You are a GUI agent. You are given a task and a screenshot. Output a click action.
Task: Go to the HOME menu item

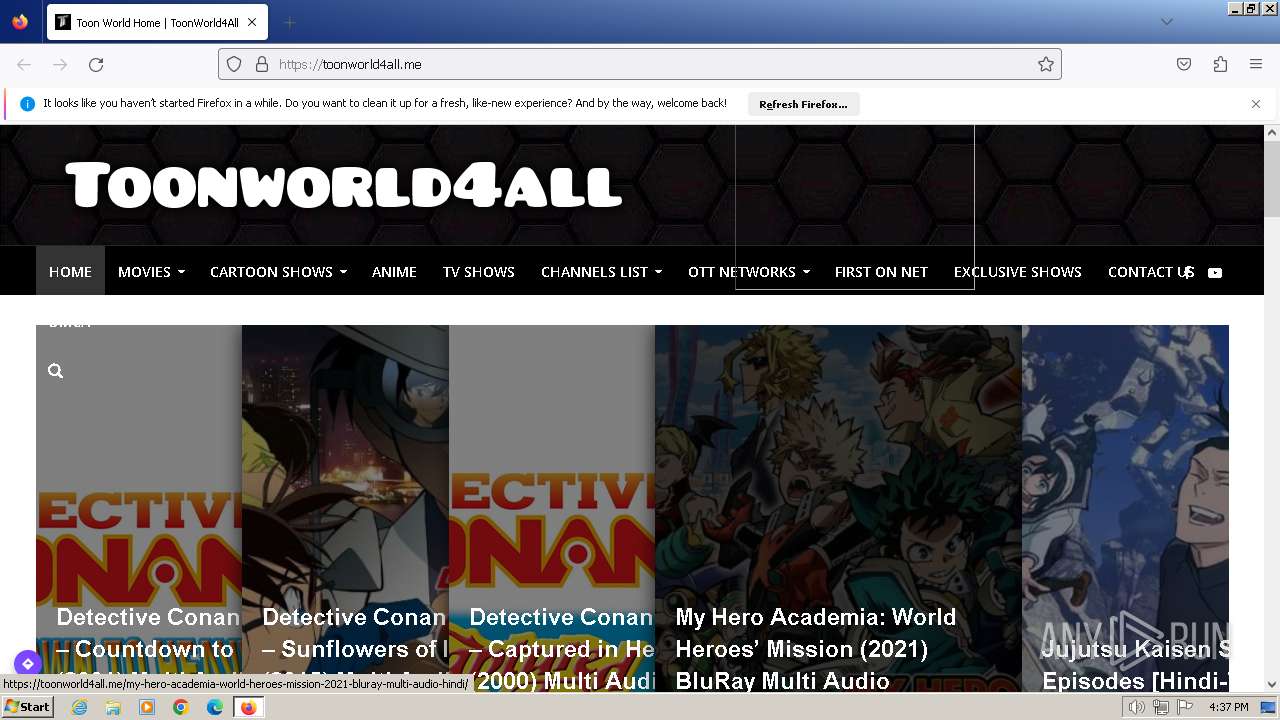pos(70,271)
